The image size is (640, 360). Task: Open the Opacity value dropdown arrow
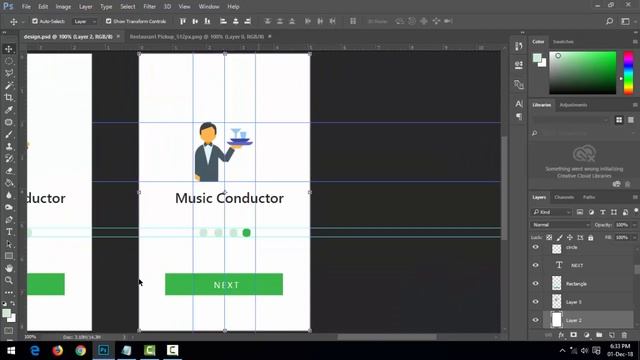point(634,225)
